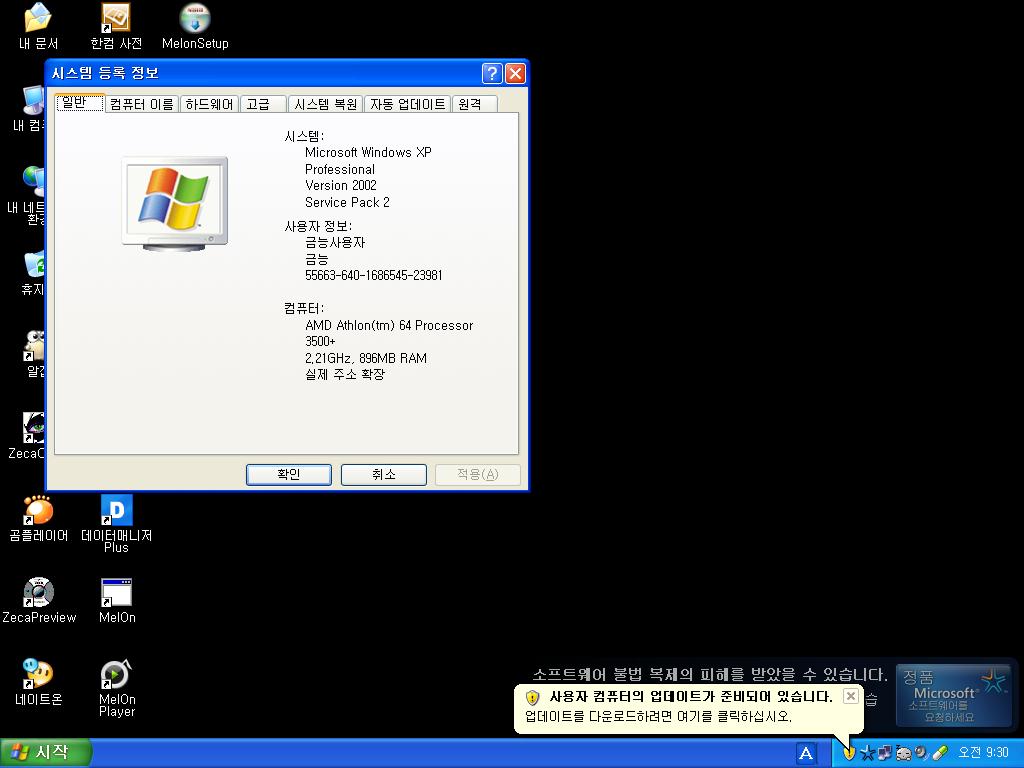
Task: Switch to the 자동 업데이트 tab
Action: (x=408, y=104)
